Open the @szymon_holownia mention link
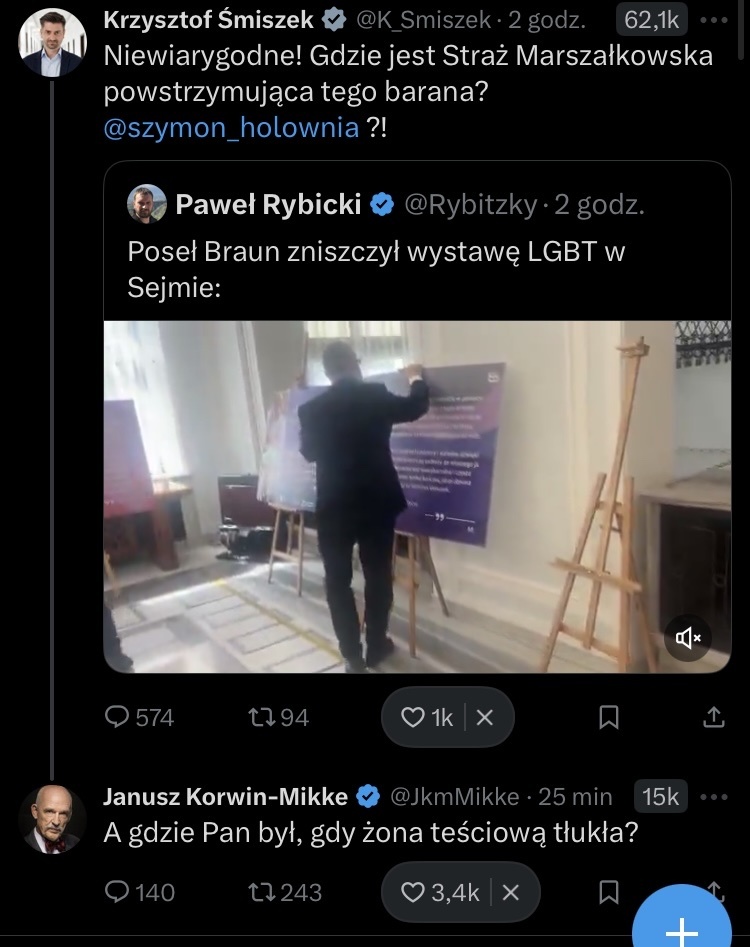The width and height of the screenshot is (750, 947). tap(231, 127)
